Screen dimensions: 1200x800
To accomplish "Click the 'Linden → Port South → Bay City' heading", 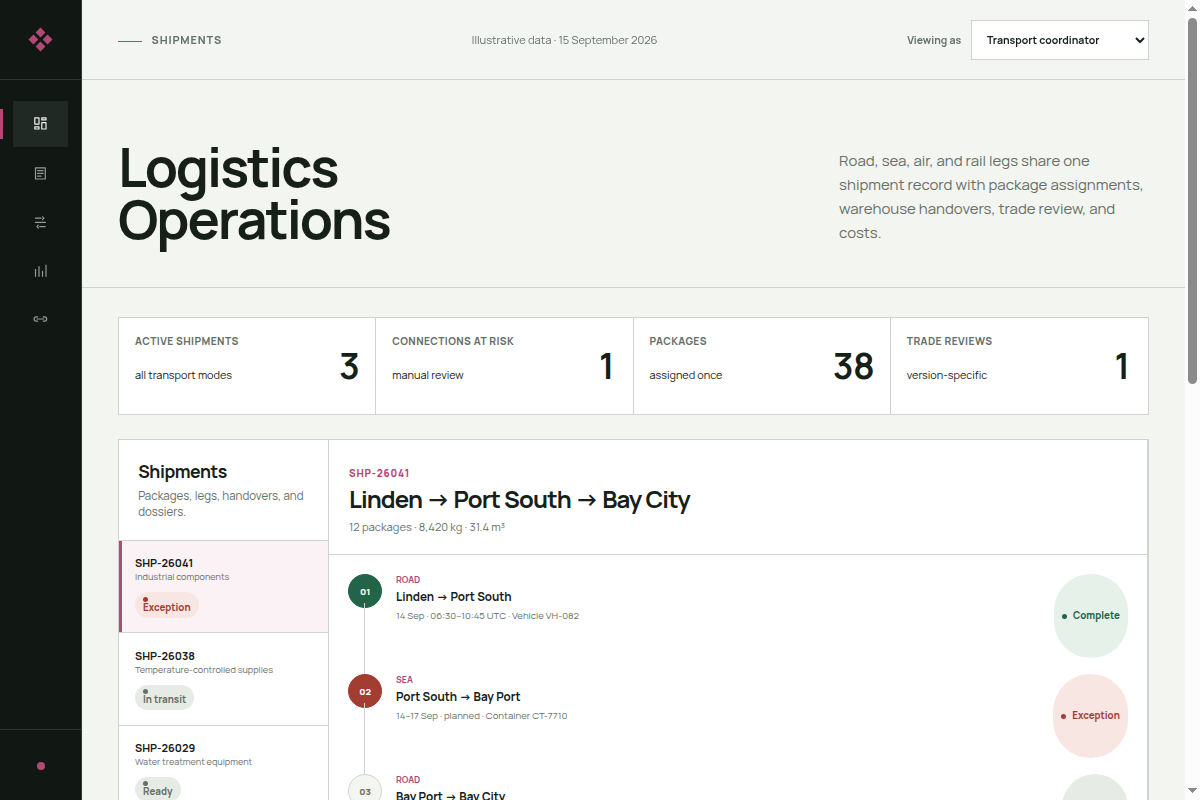I will click(x=520, y=500).
